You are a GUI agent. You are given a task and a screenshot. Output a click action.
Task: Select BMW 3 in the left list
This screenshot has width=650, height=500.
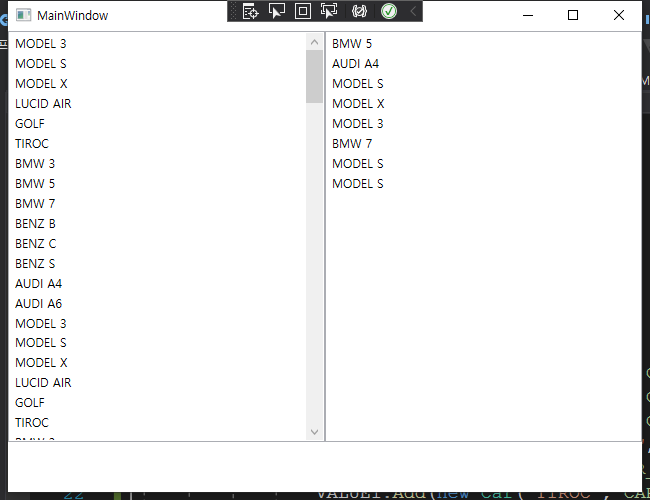157,164
